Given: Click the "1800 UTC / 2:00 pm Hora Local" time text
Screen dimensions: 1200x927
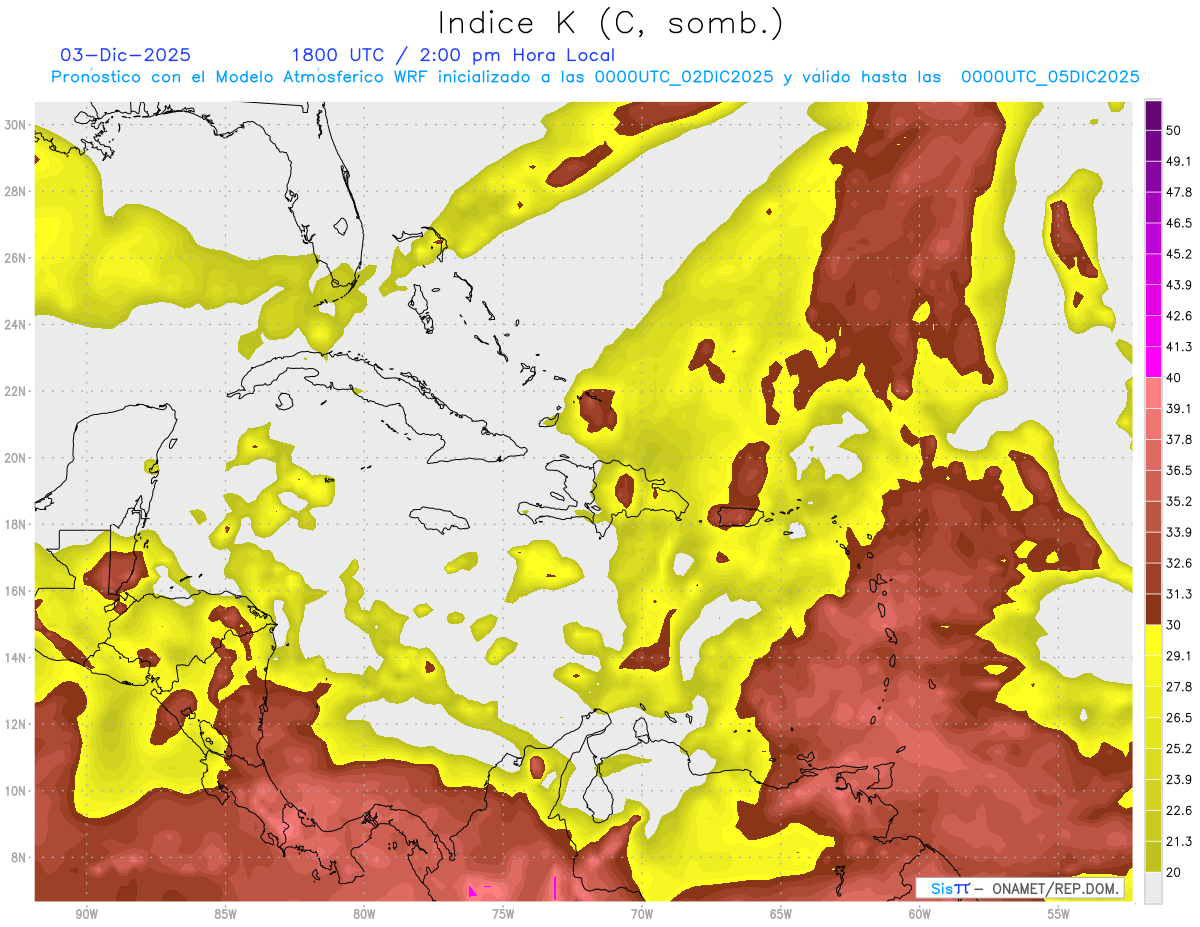Looking at the screenshot, I should pyautogui.click(x=453, y=55).
